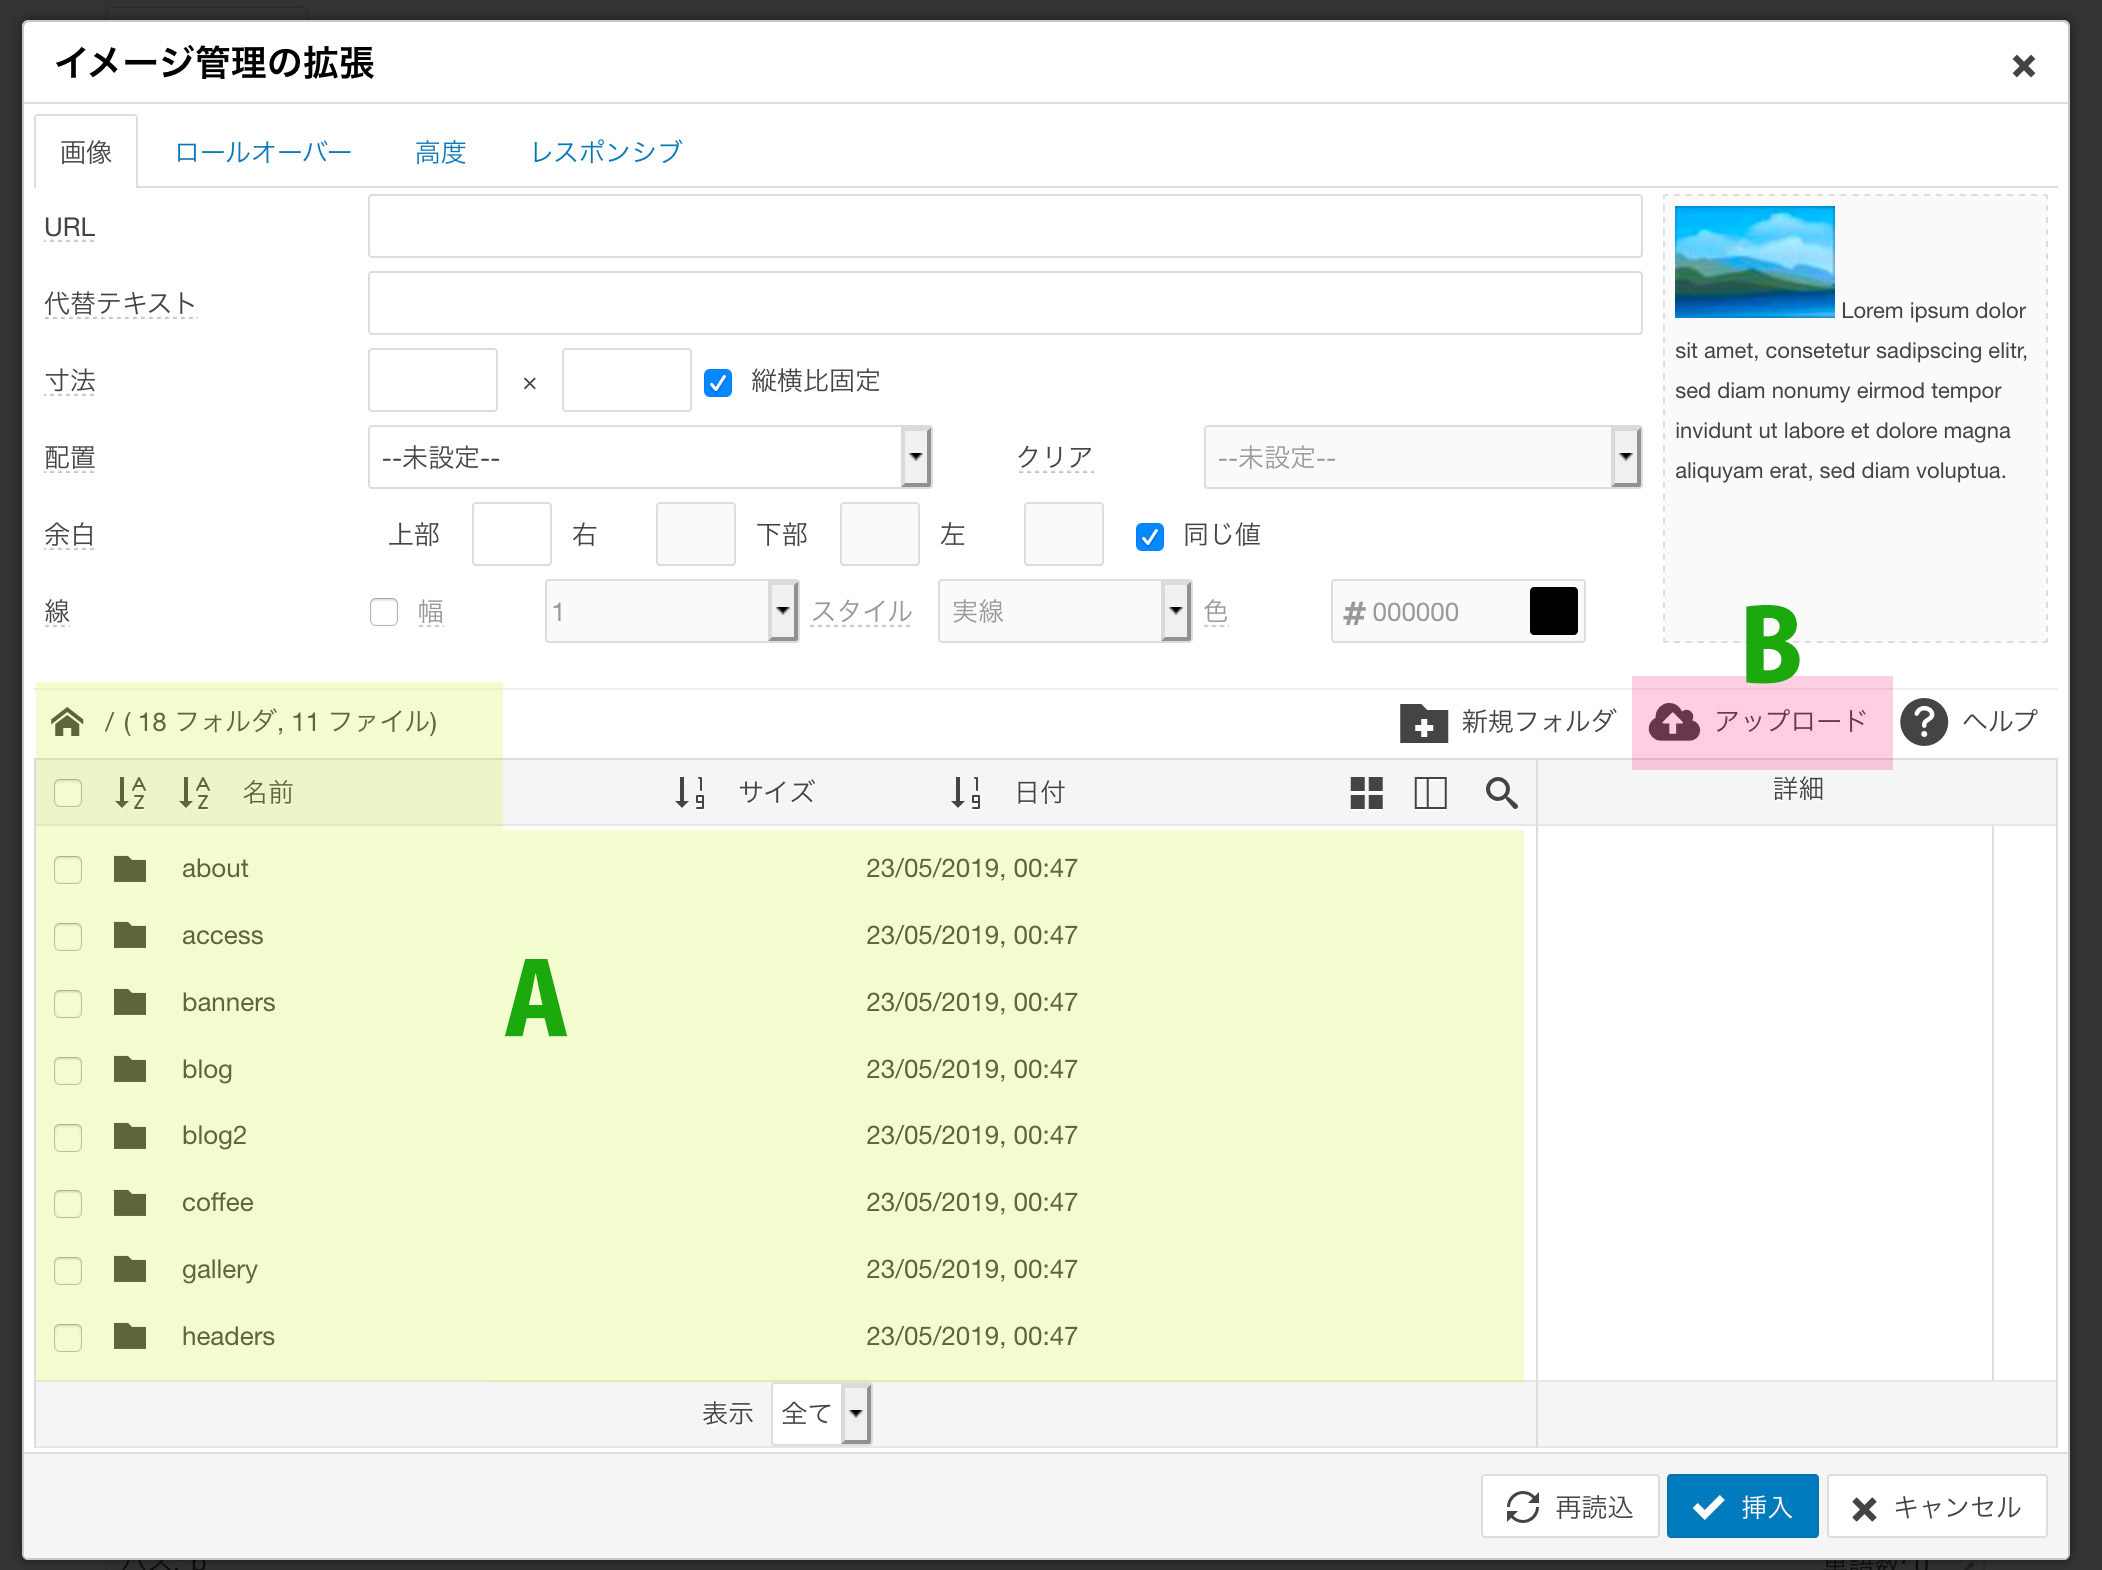Switch to thumbnail grid view
Screen dimensions: 2102x1570
point(1366,793)
